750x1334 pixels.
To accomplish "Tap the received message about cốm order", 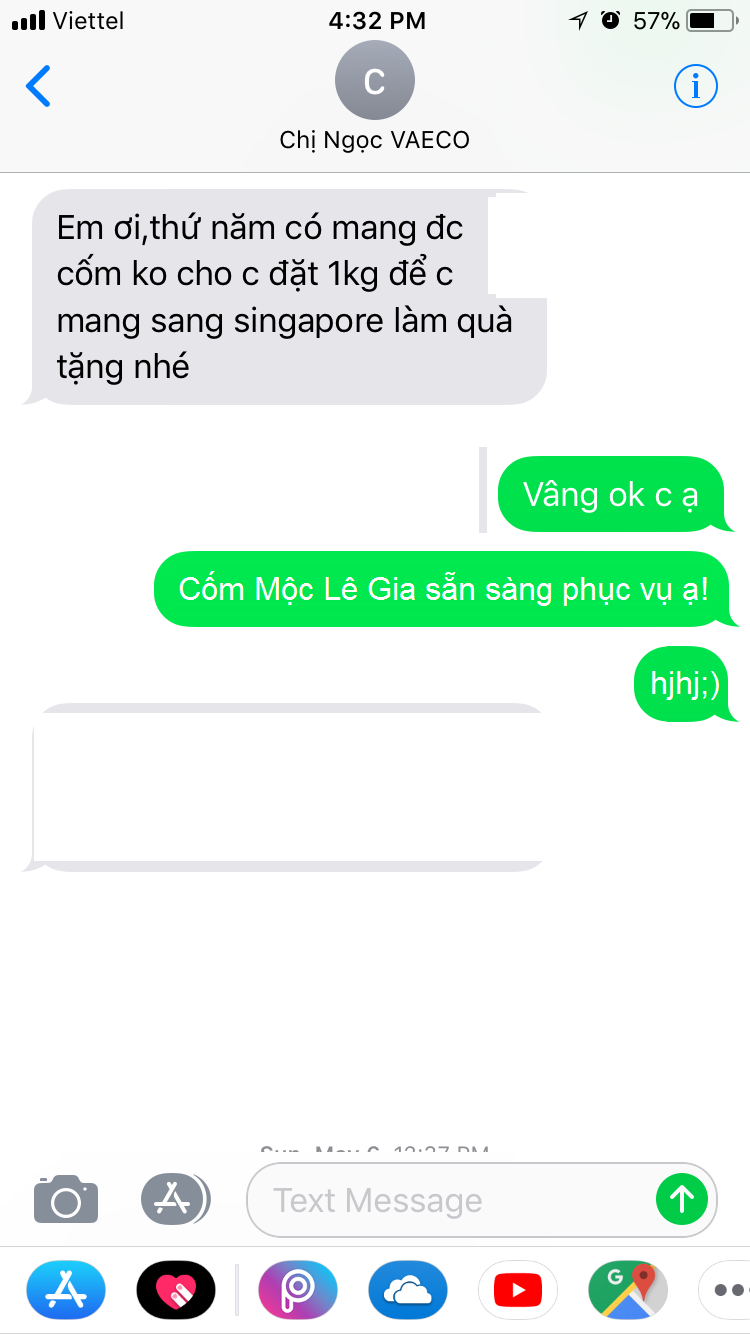I will click(286, 297).
